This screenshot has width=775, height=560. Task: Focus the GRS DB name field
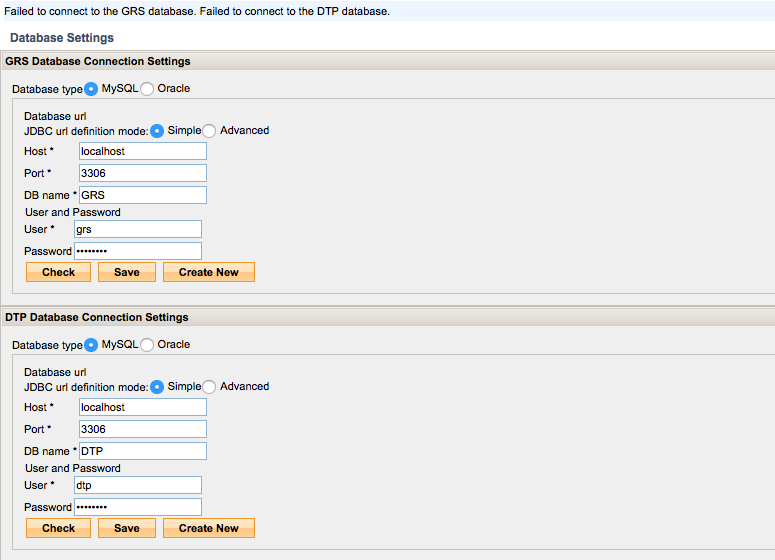point(143,195)
